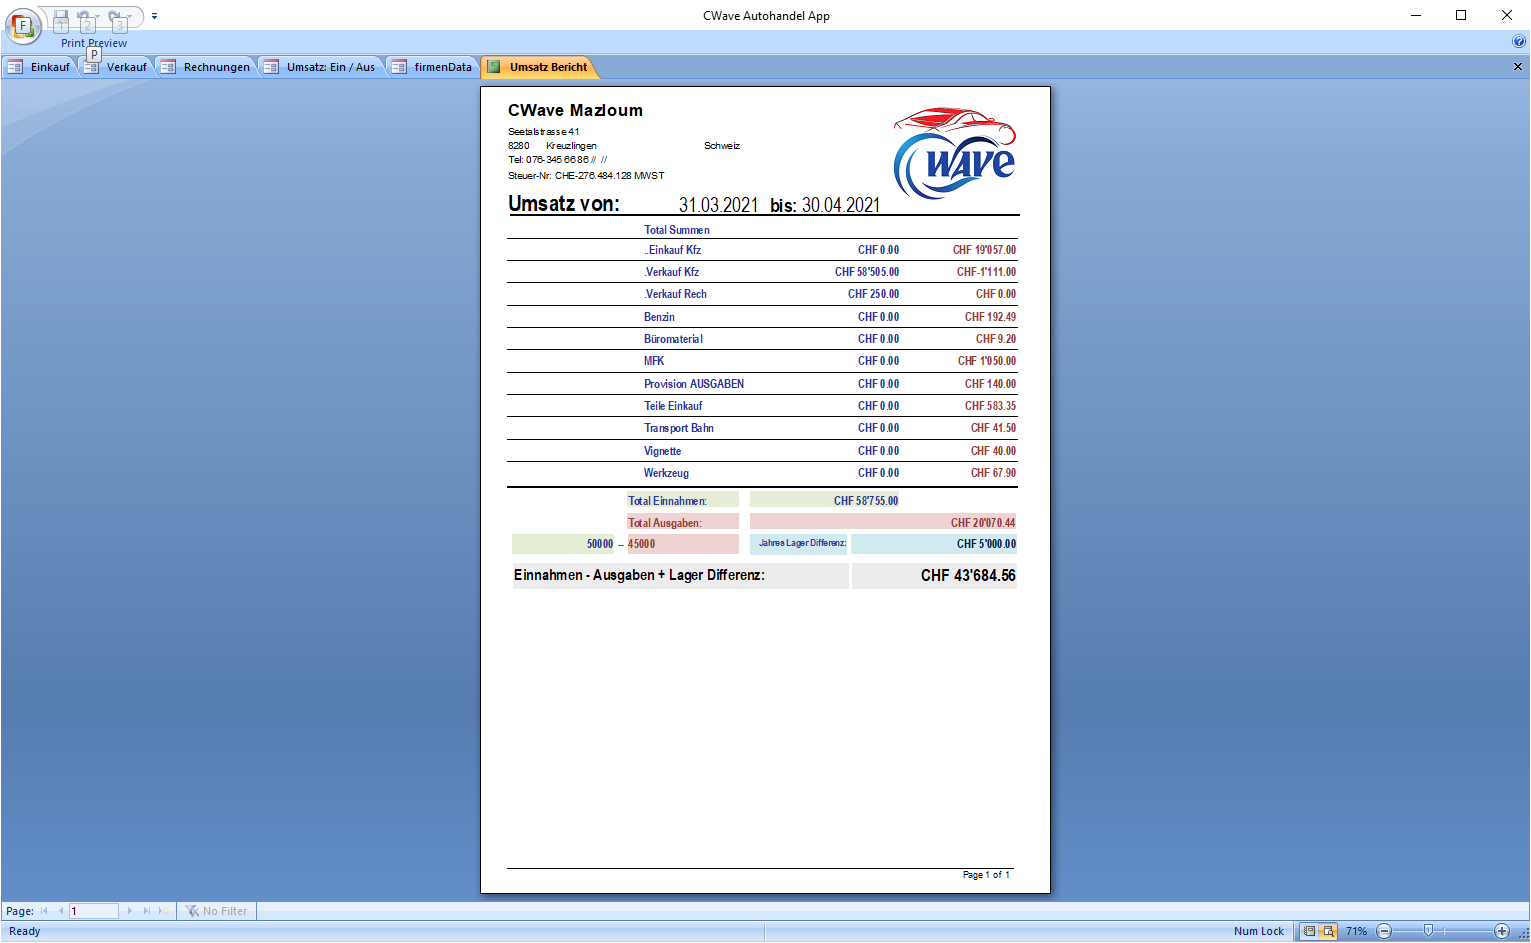Click the zoom out minus button
1531x943 pixels.
(x=1384, y=931)
